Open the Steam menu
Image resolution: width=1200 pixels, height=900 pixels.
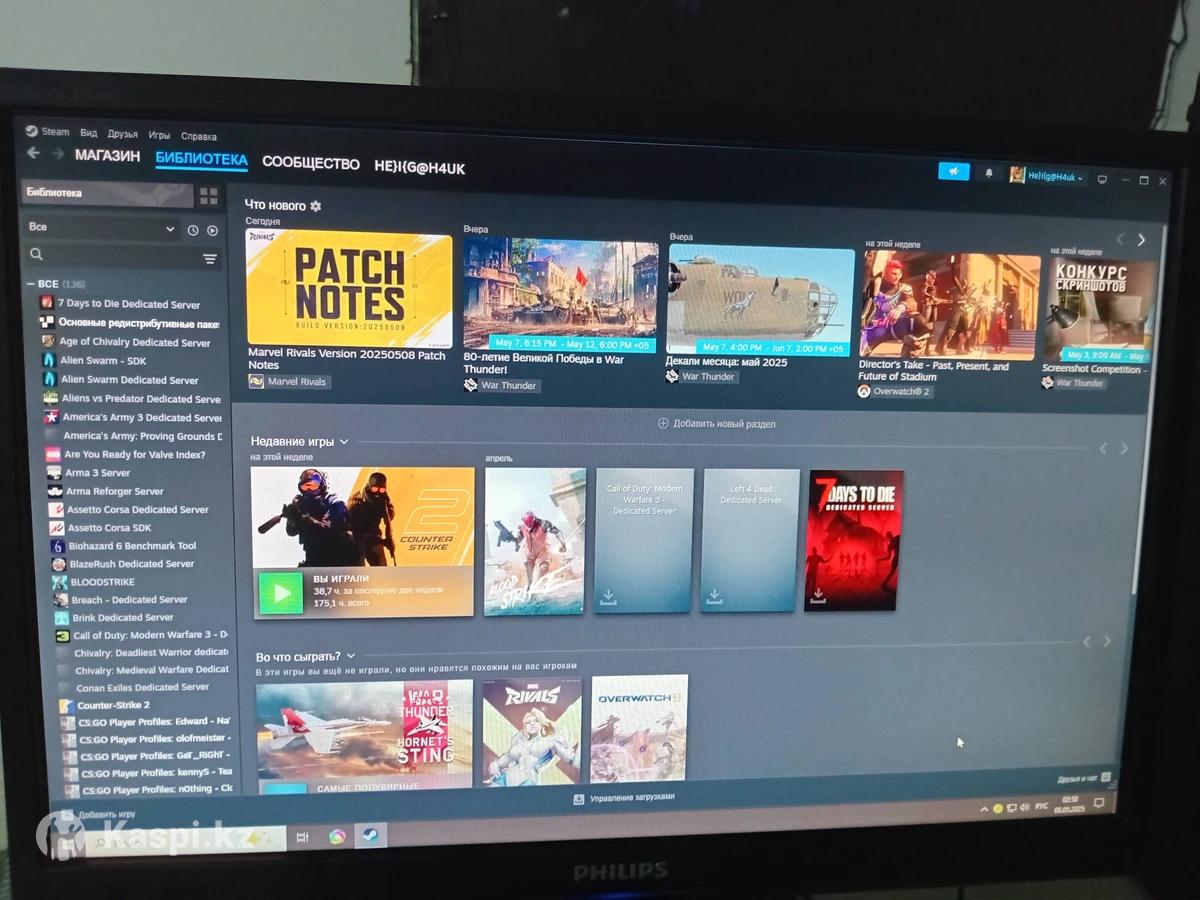pos(48,131)
